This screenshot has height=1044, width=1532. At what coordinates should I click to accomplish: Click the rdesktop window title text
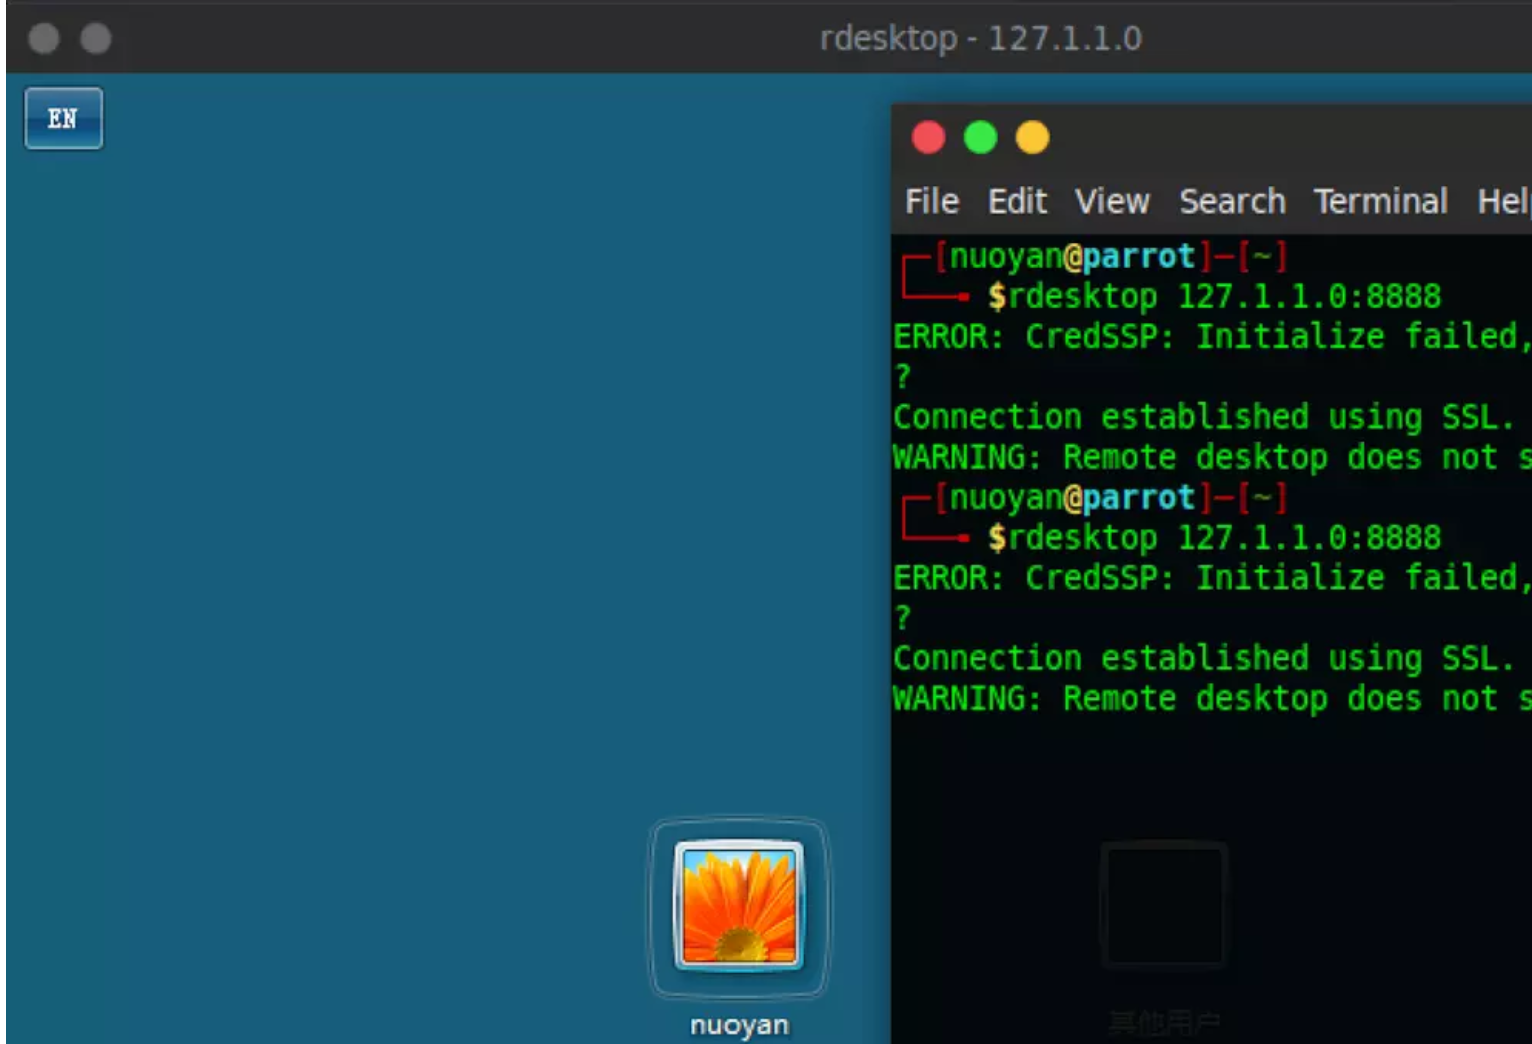(980, 38)
